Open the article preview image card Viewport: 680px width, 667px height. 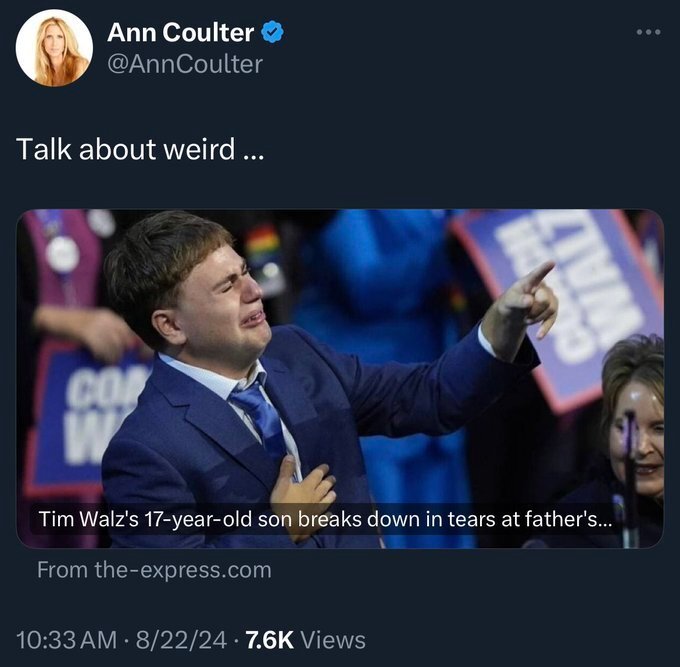[340, 360]
